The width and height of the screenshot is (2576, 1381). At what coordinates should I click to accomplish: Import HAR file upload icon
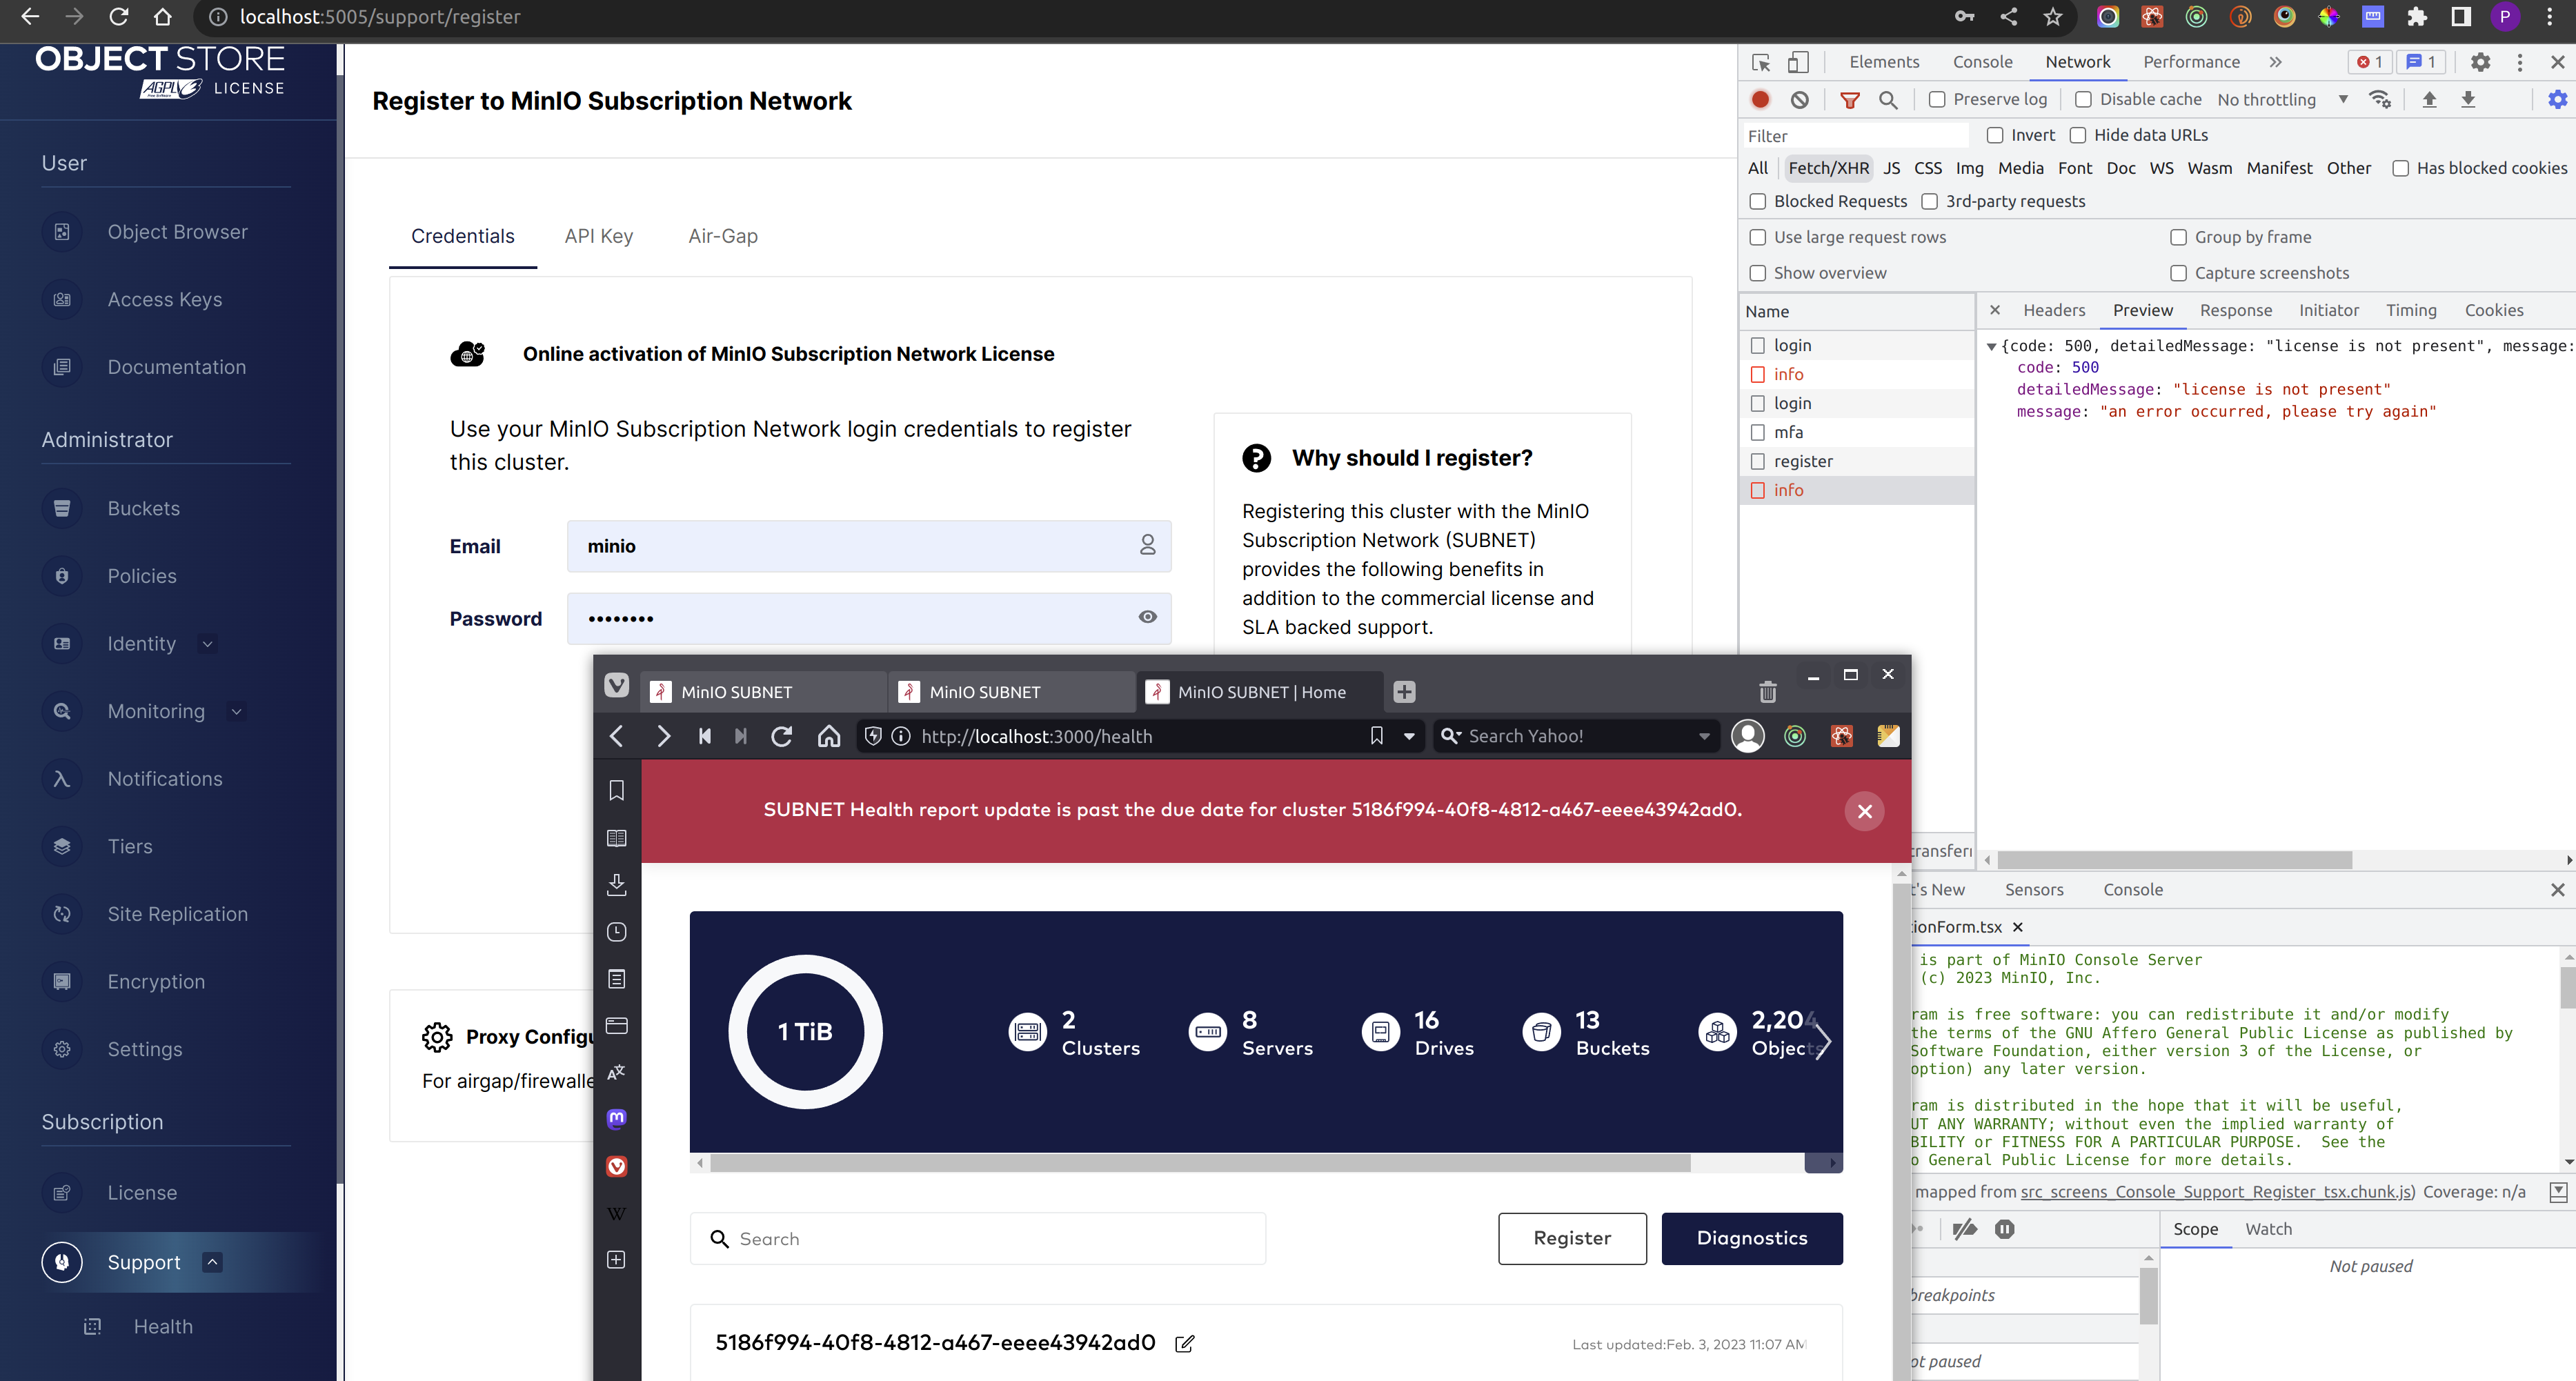(2429, 99)
